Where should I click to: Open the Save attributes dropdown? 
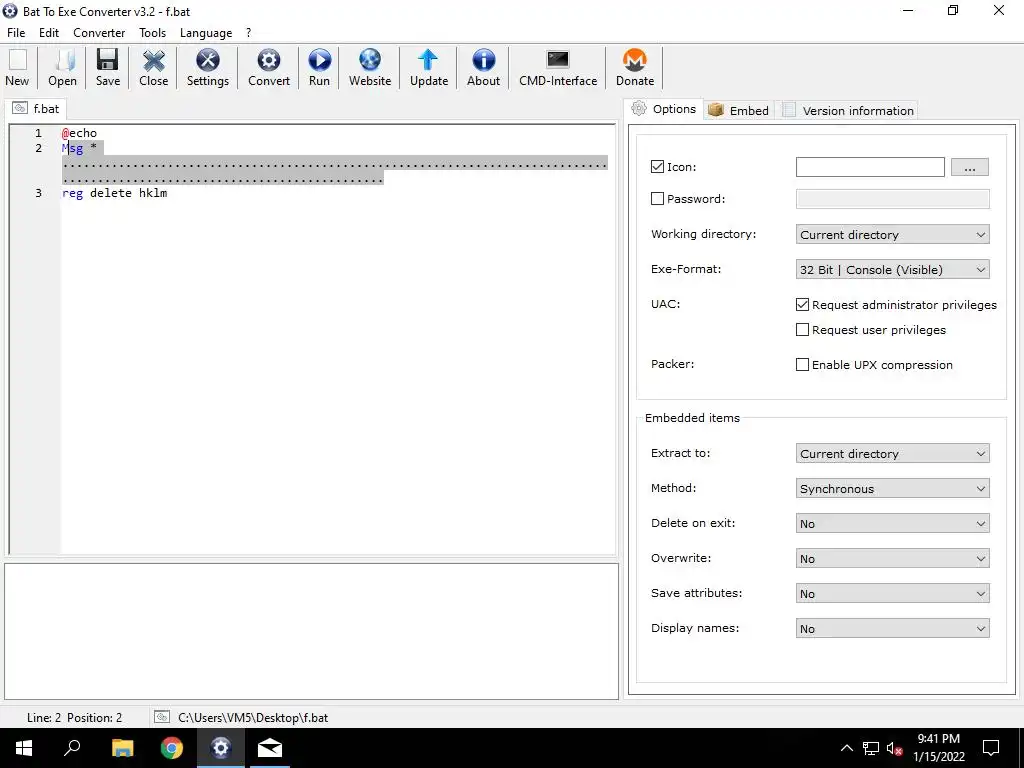(892, 594)
